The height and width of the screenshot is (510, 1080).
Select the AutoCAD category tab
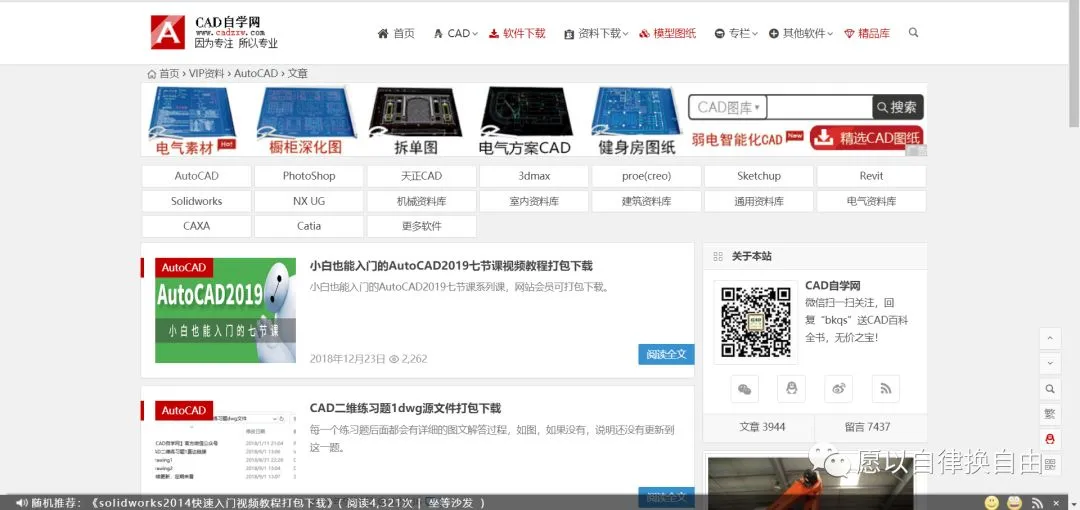coord(196,176)
